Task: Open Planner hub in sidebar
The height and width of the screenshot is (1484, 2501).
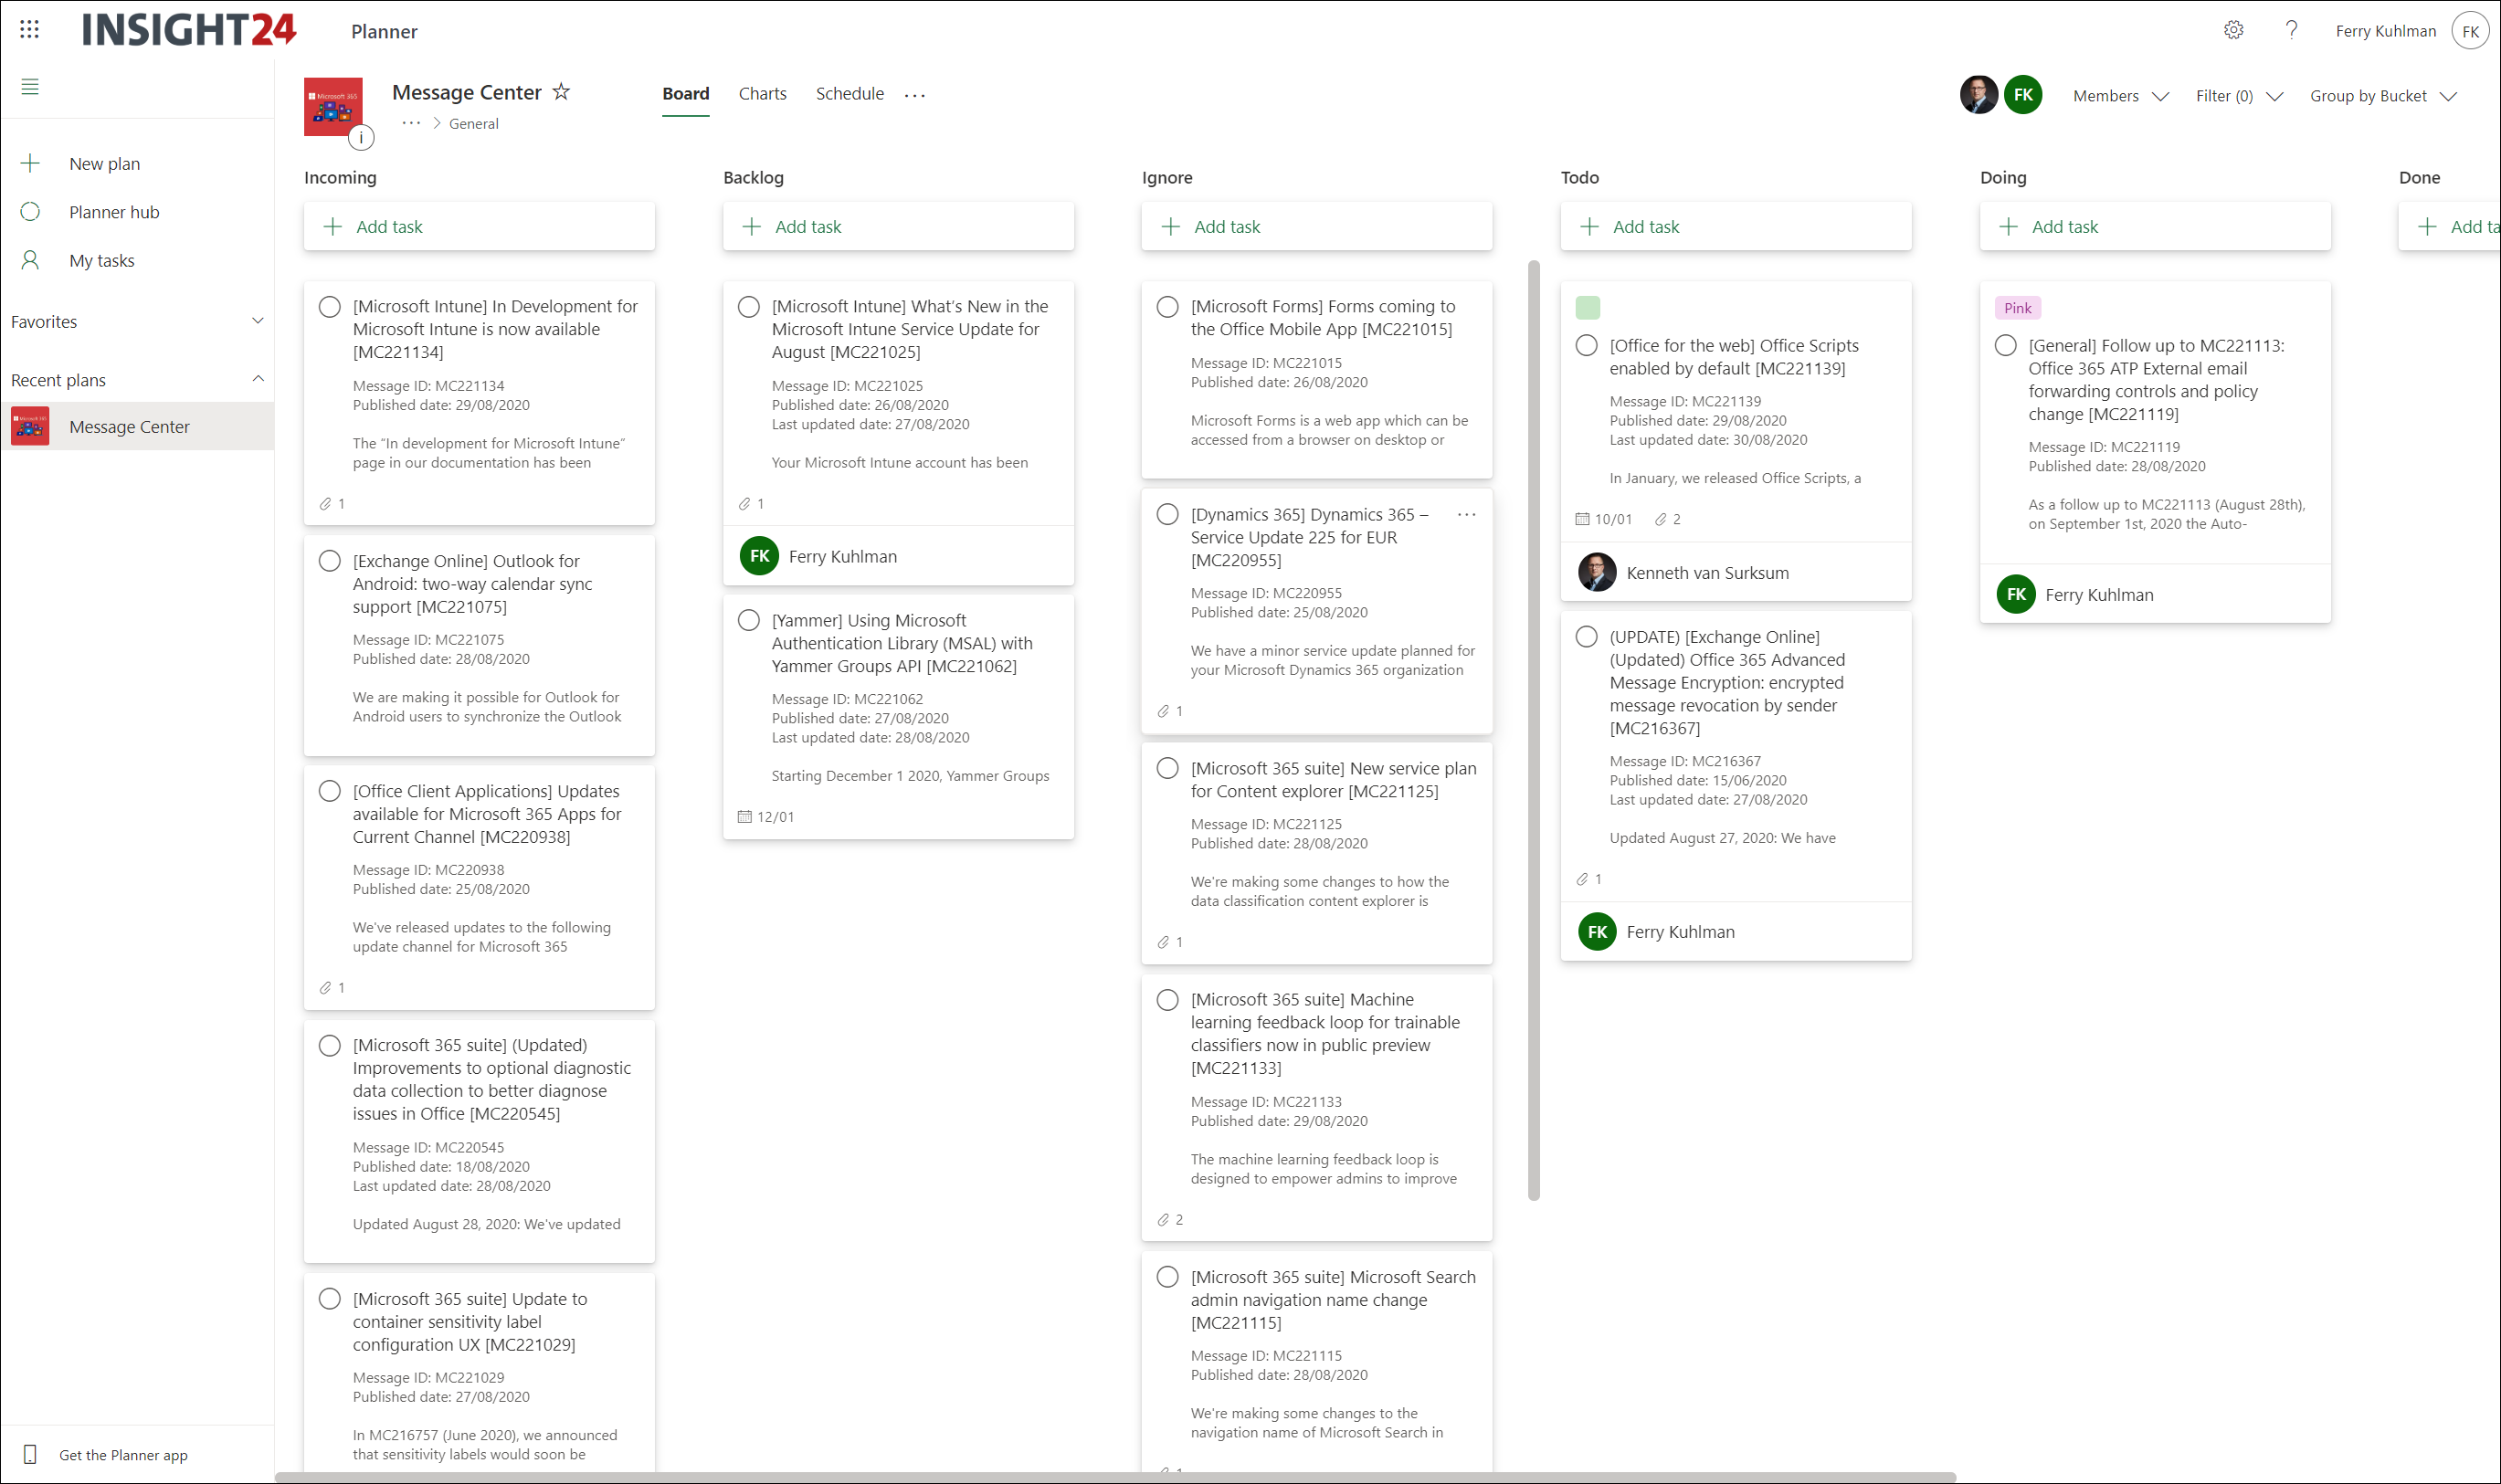Action: [x=114, y=212]
